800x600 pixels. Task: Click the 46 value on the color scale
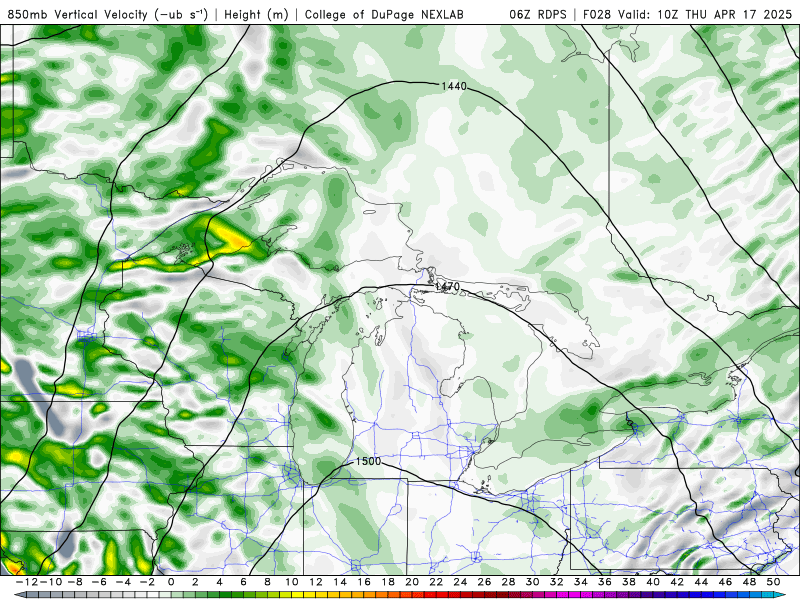[725, 582]
